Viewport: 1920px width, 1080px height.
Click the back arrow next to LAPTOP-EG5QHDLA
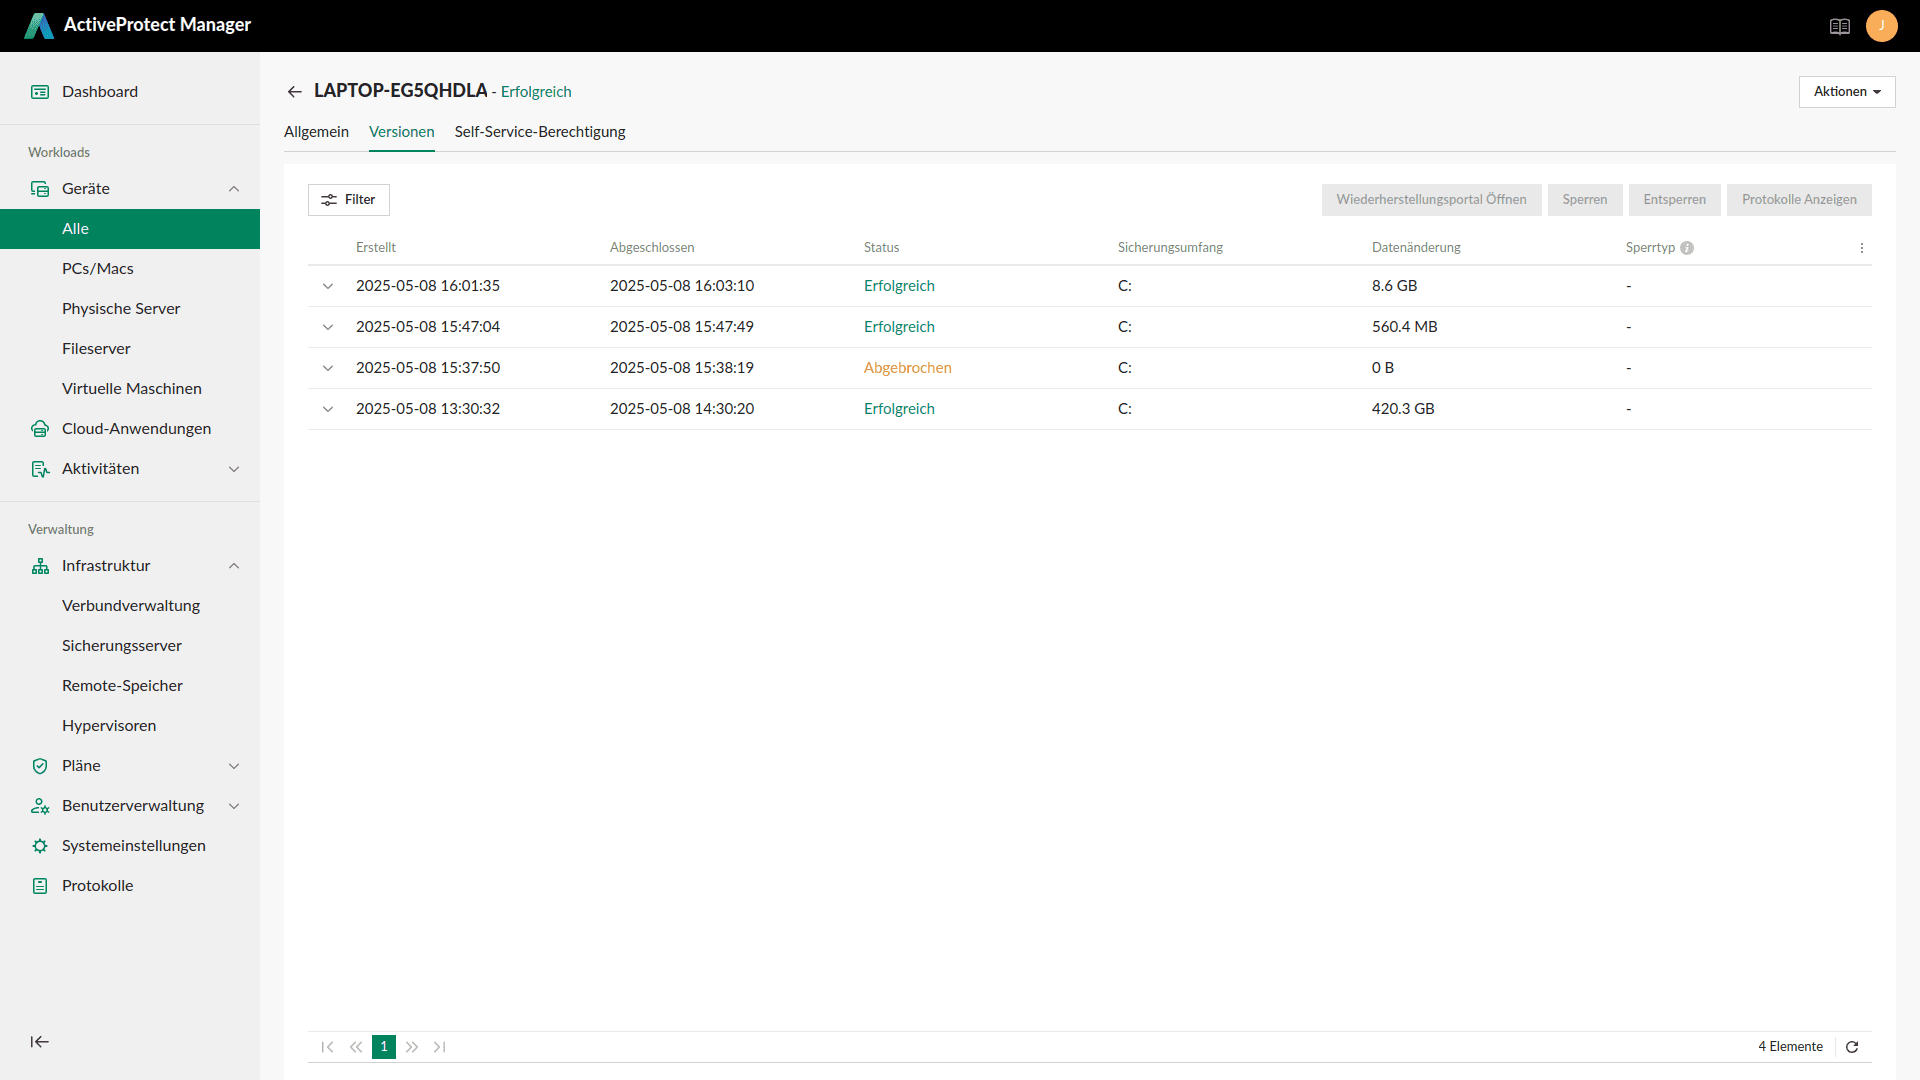pyautogui.click(x=294, y=92)
